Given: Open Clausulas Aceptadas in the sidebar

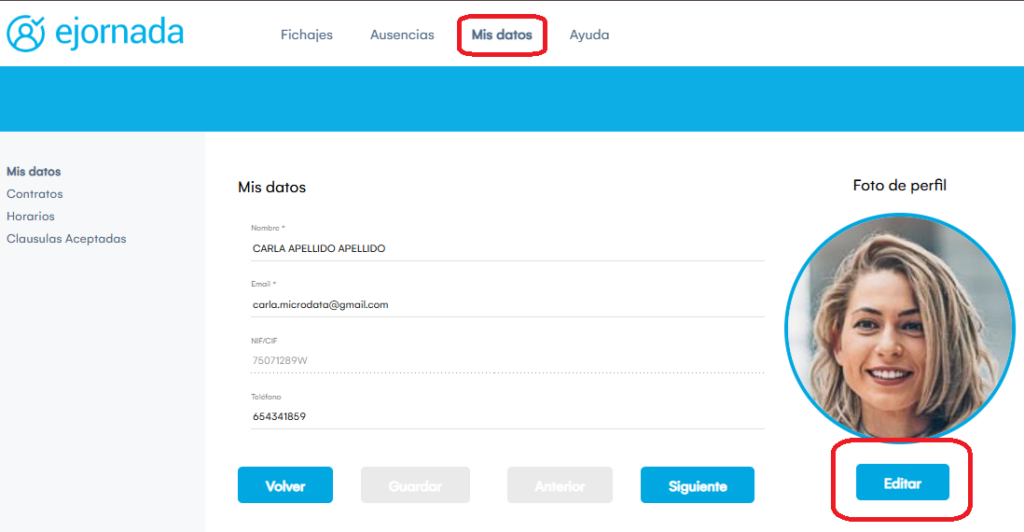Looking at the screenshot, I should [x=66, y=239].
